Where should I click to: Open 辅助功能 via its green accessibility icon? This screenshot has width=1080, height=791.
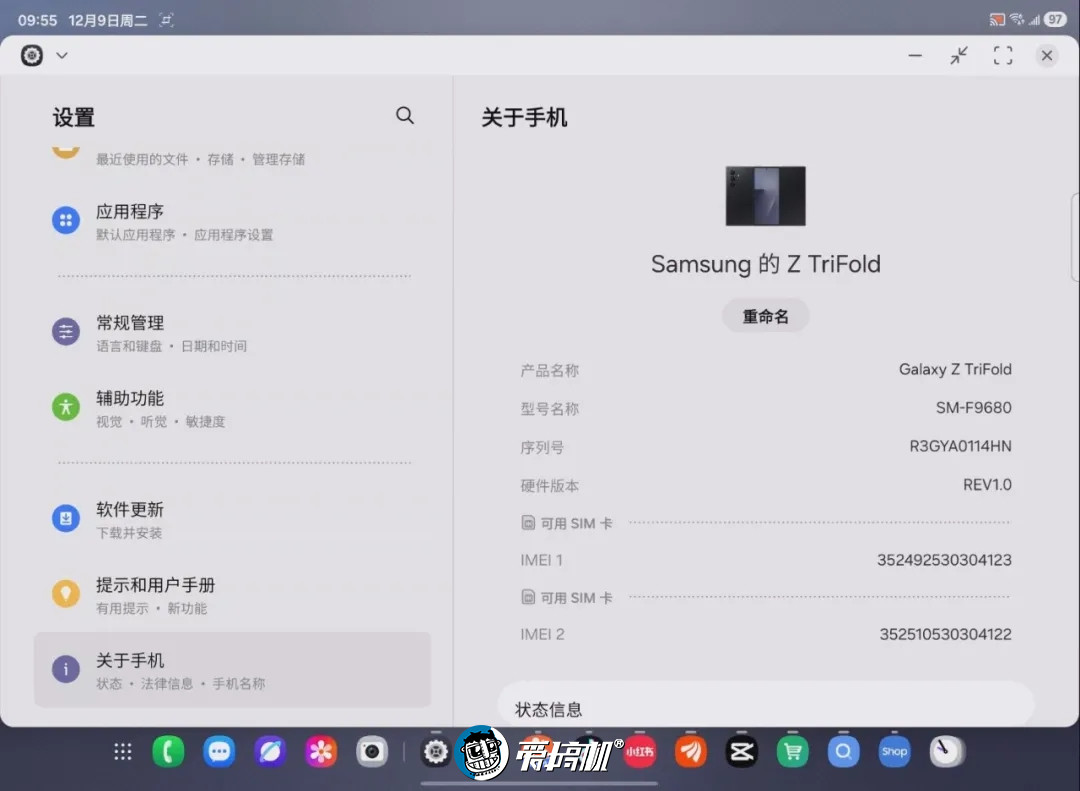(66, 407)
